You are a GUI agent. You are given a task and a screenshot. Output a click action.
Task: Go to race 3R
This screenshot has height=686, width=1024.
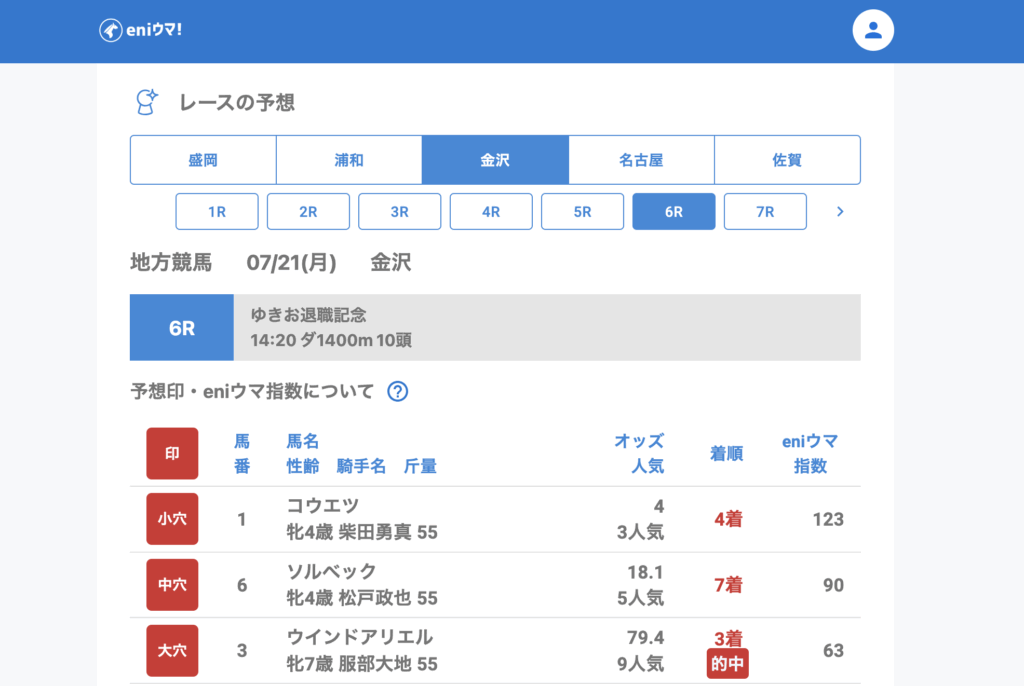tap(400, 212)
